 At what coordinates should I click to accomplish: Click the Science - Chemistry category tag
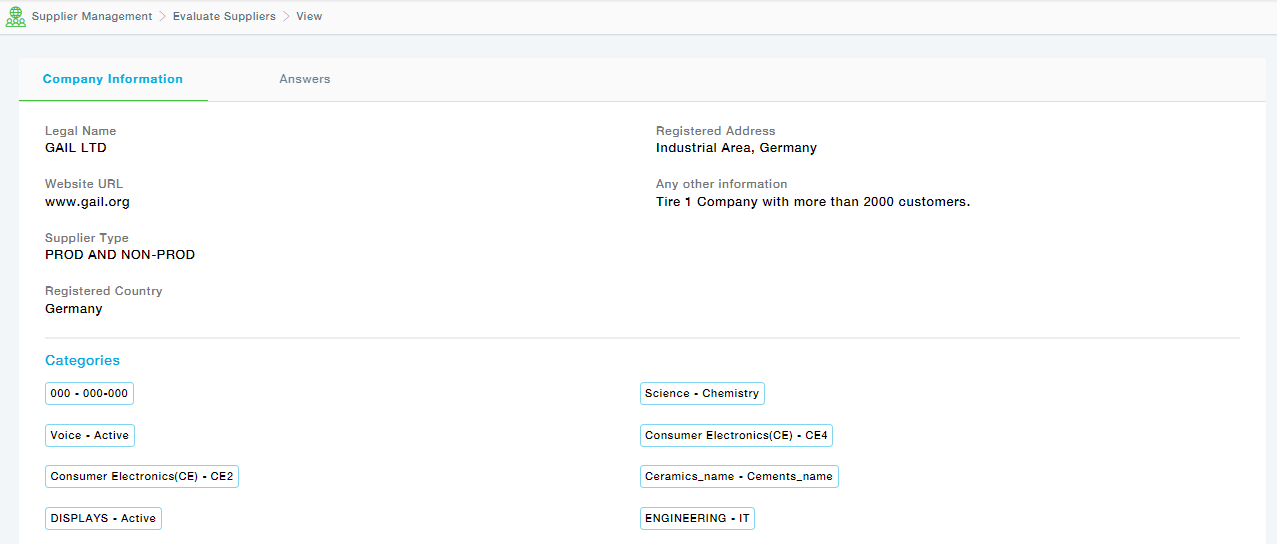pos(701,394)
